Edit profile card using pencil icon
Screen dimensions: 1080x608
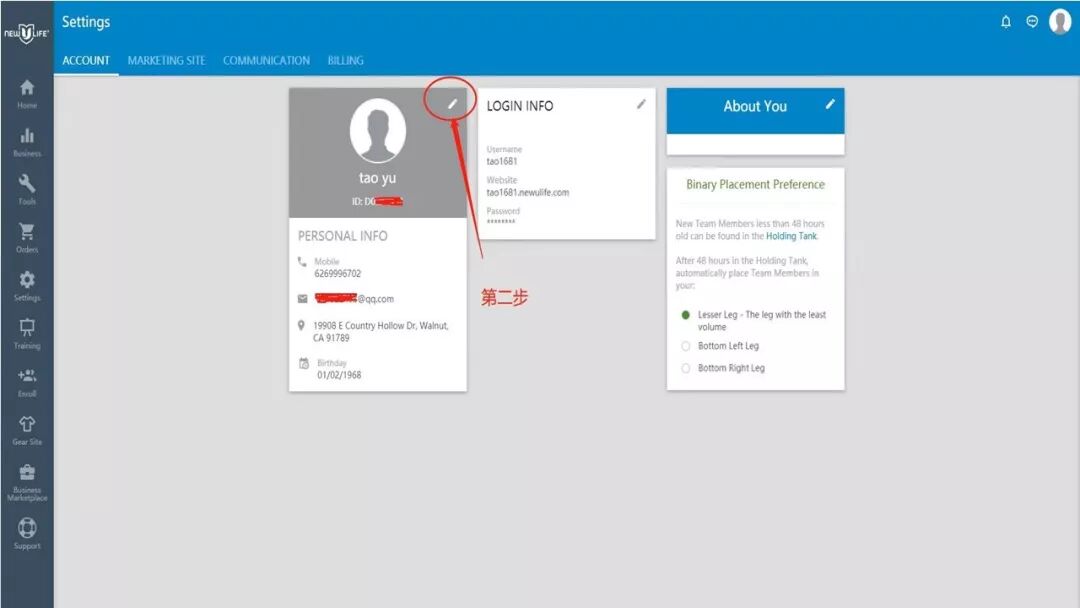click(453, 104)
